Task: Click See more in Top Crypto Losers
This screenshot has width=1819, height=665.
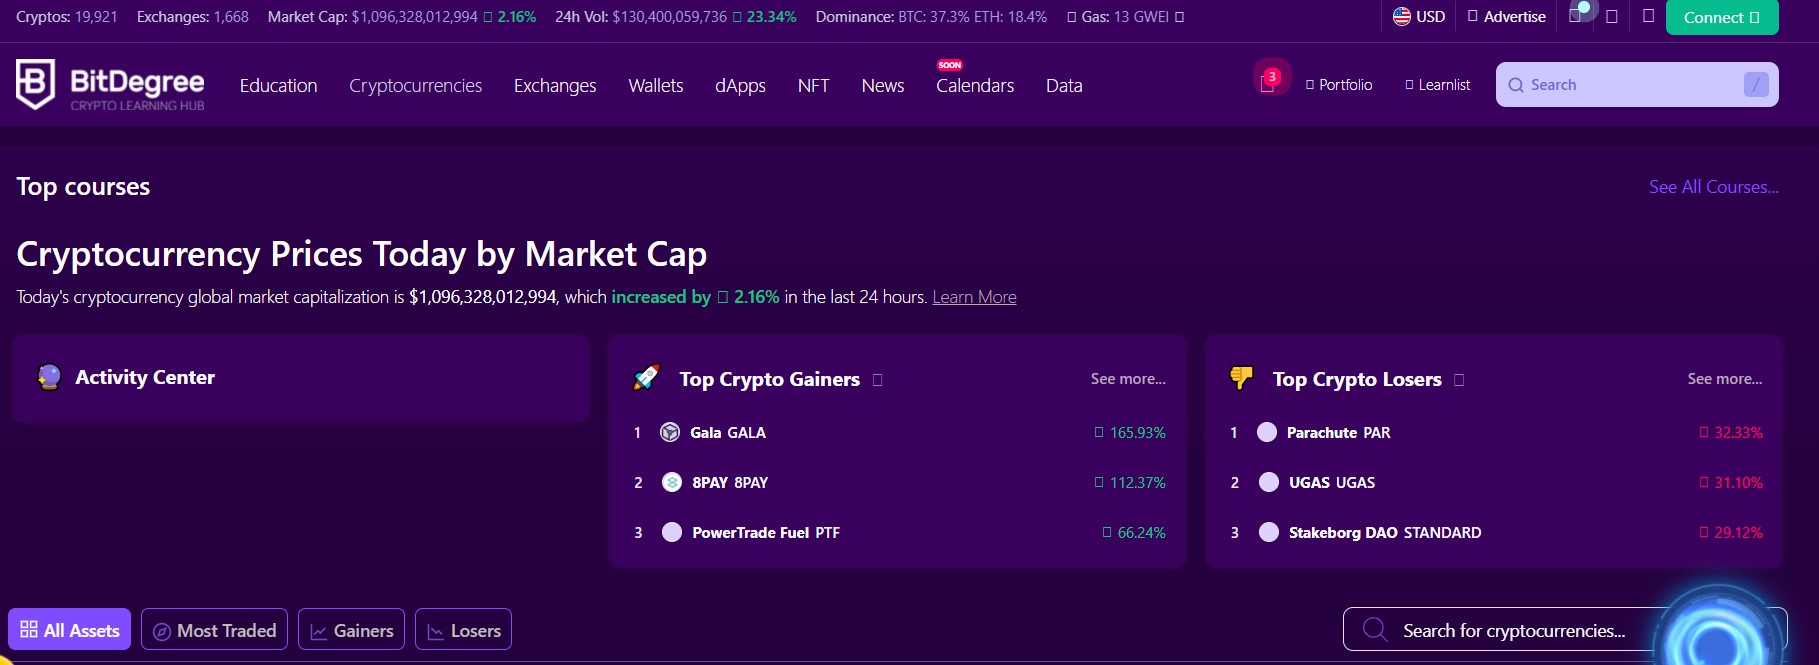Action: (1725, 379)
